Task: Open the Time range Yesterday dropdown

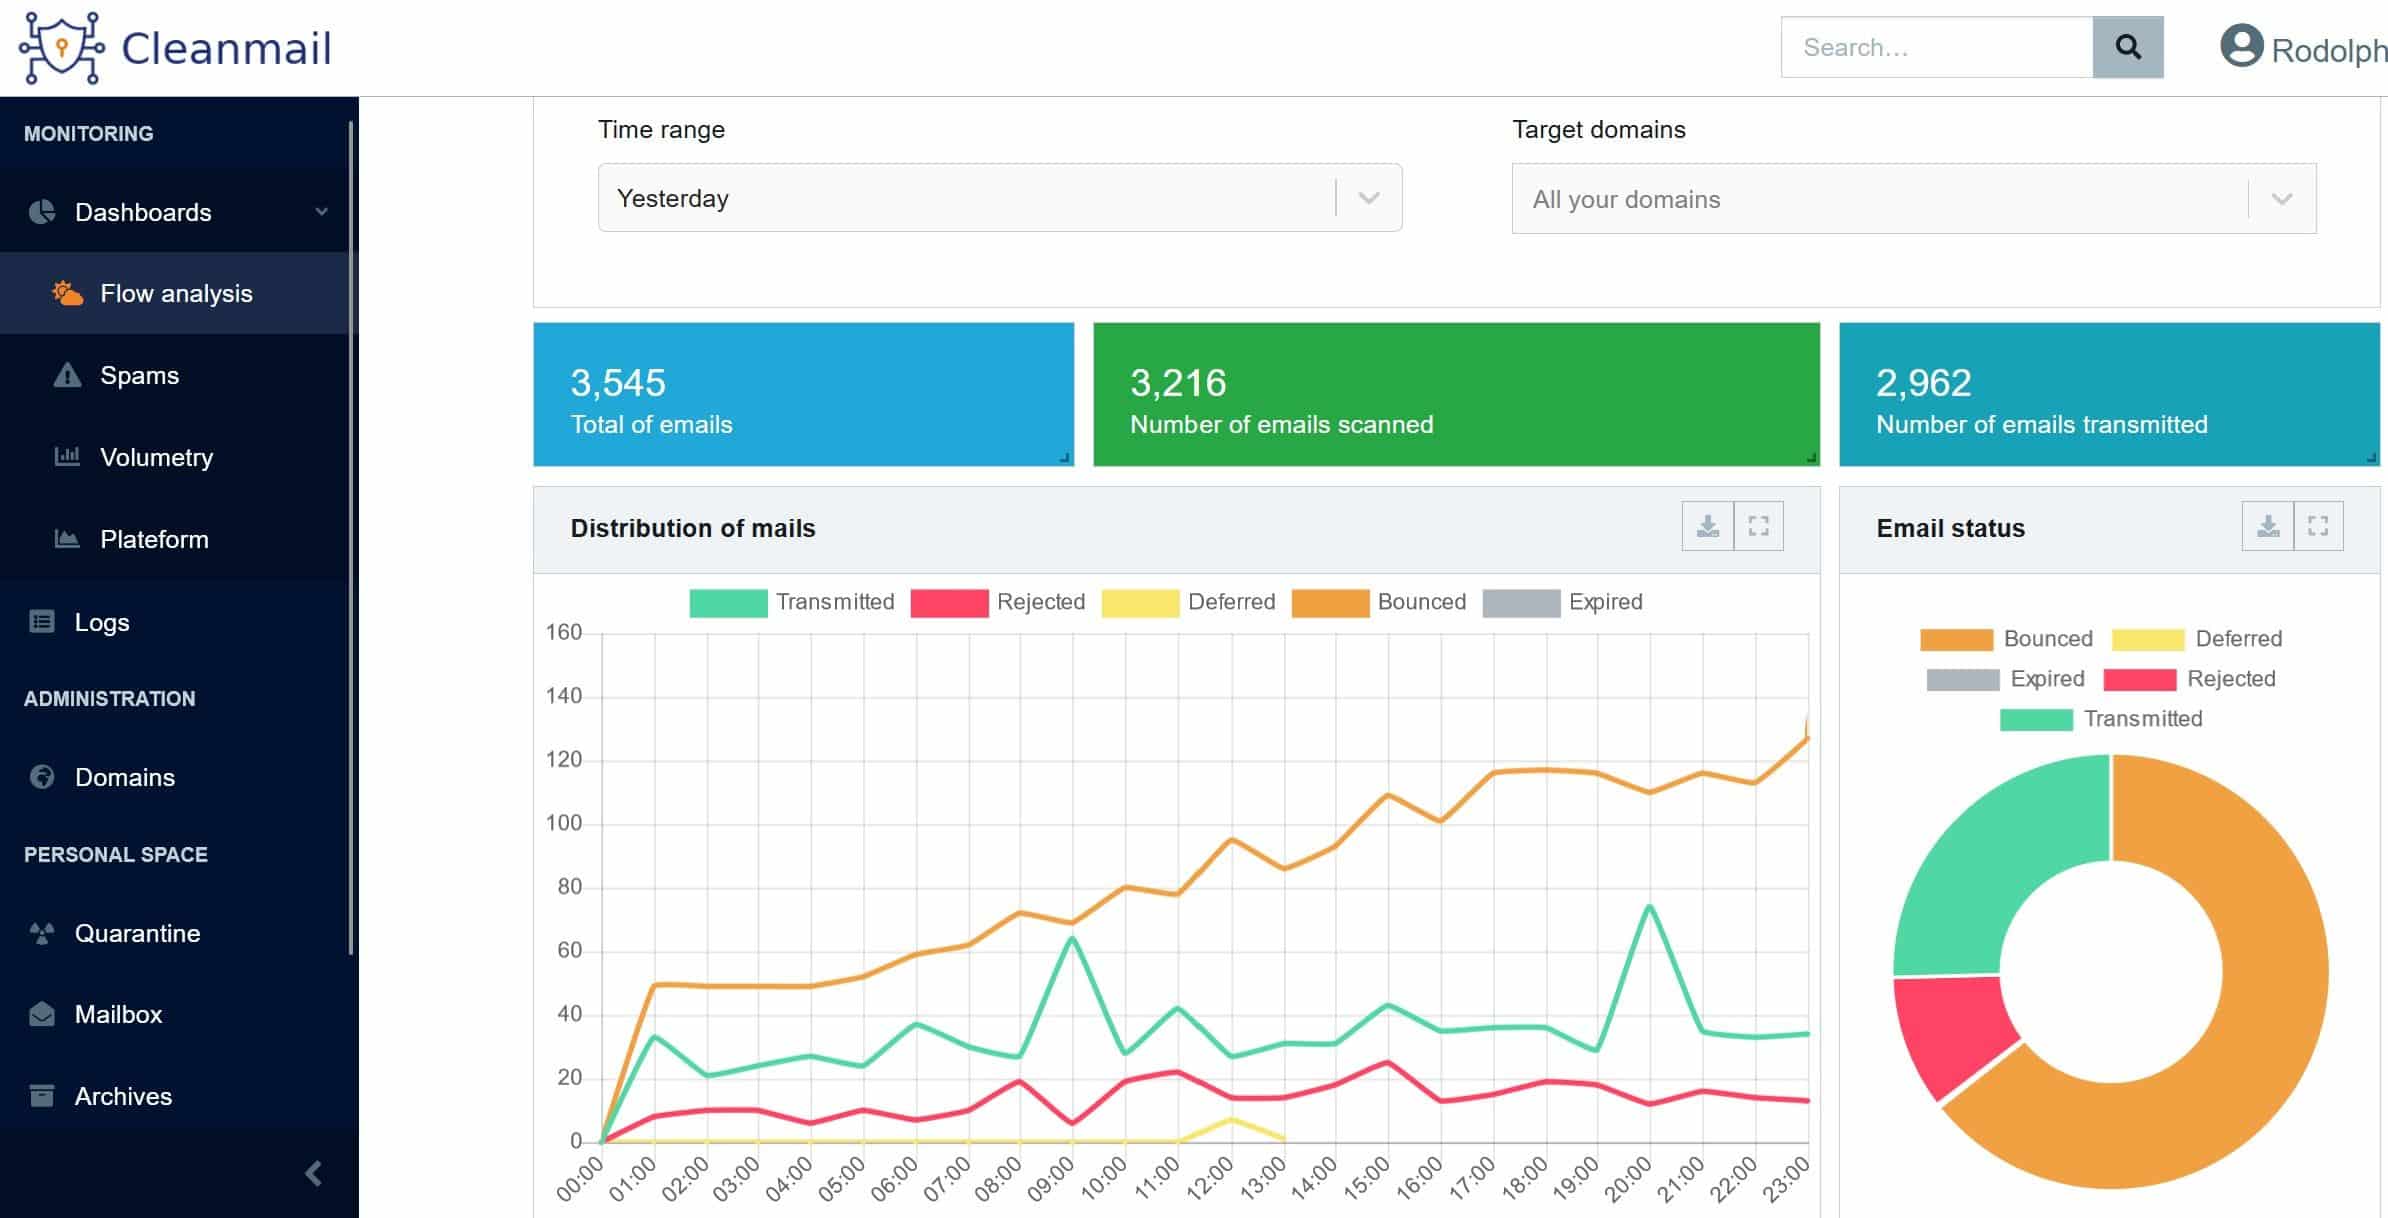Action: 1000,198
